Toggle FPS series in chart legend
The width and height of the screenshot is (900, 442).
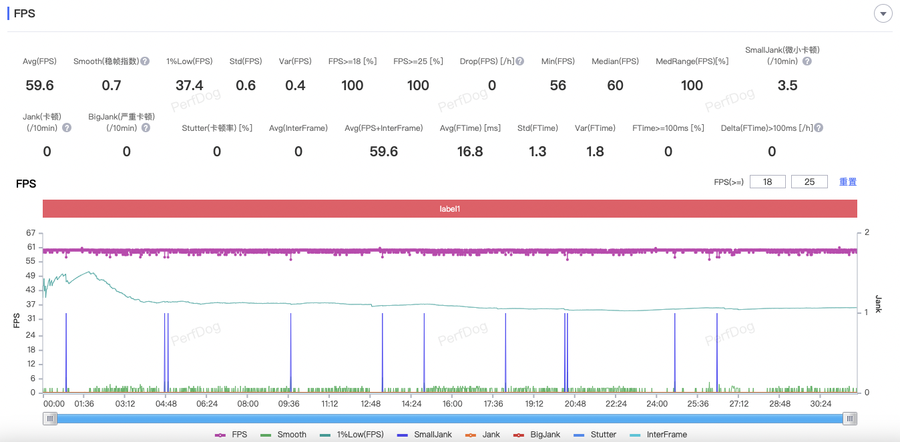(x=231, y=435)
